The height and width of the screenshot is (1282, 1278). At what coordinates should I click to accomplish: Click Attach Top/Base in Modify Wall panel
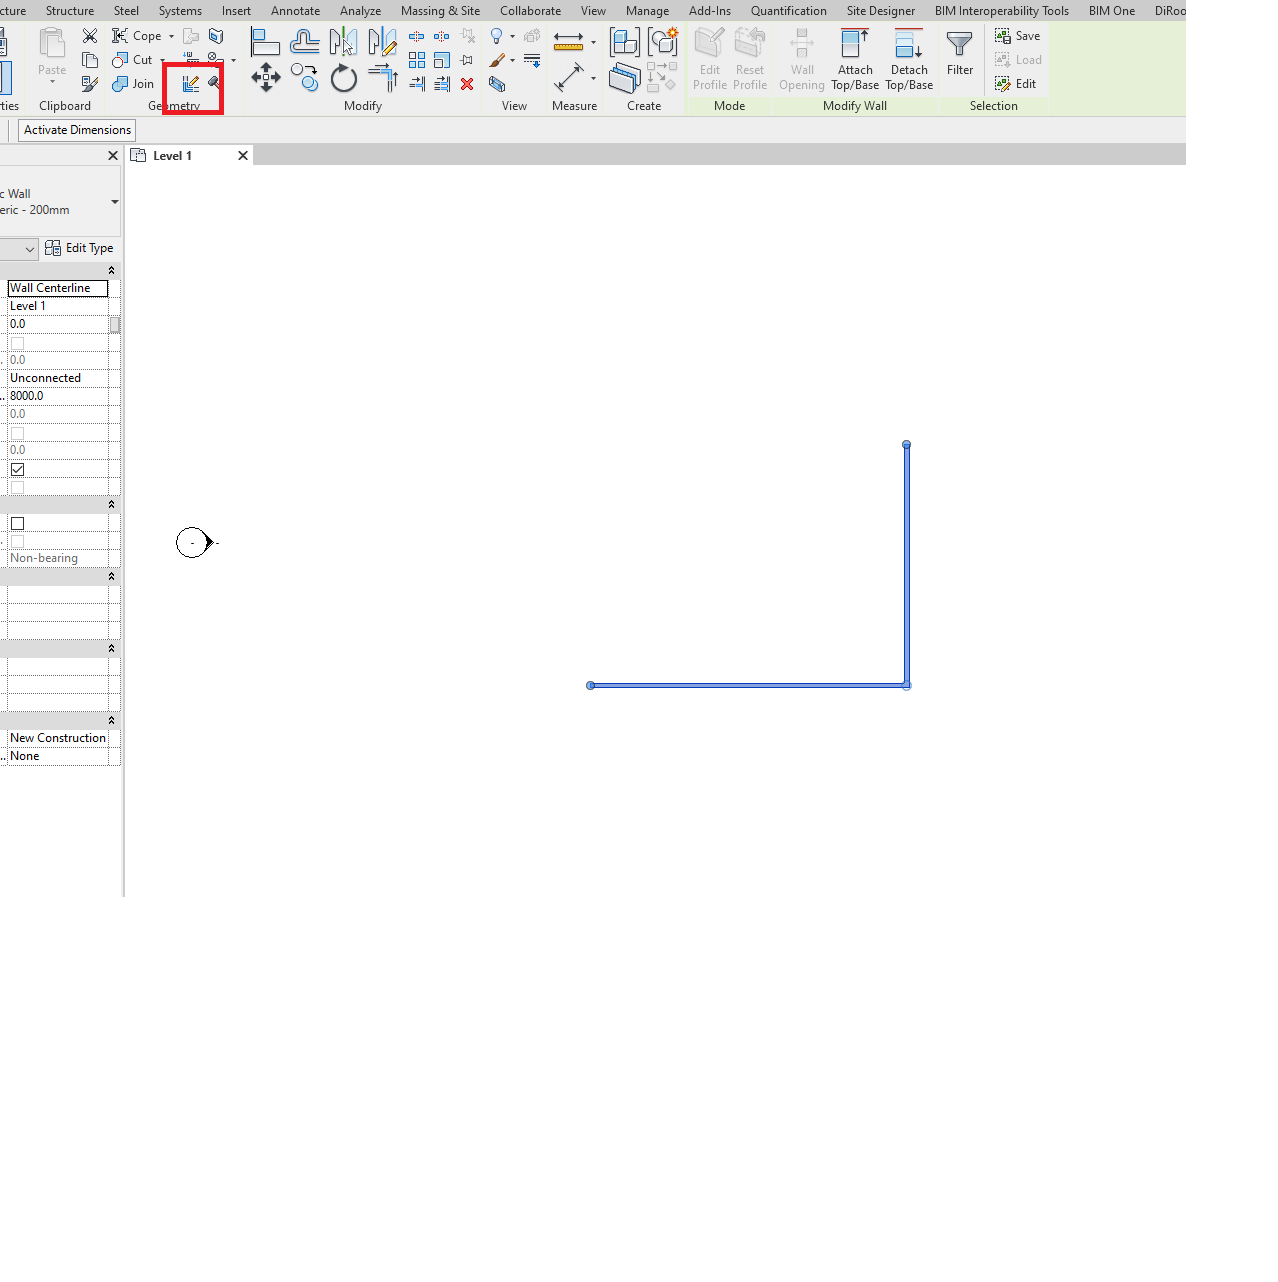tap(855, 60)
